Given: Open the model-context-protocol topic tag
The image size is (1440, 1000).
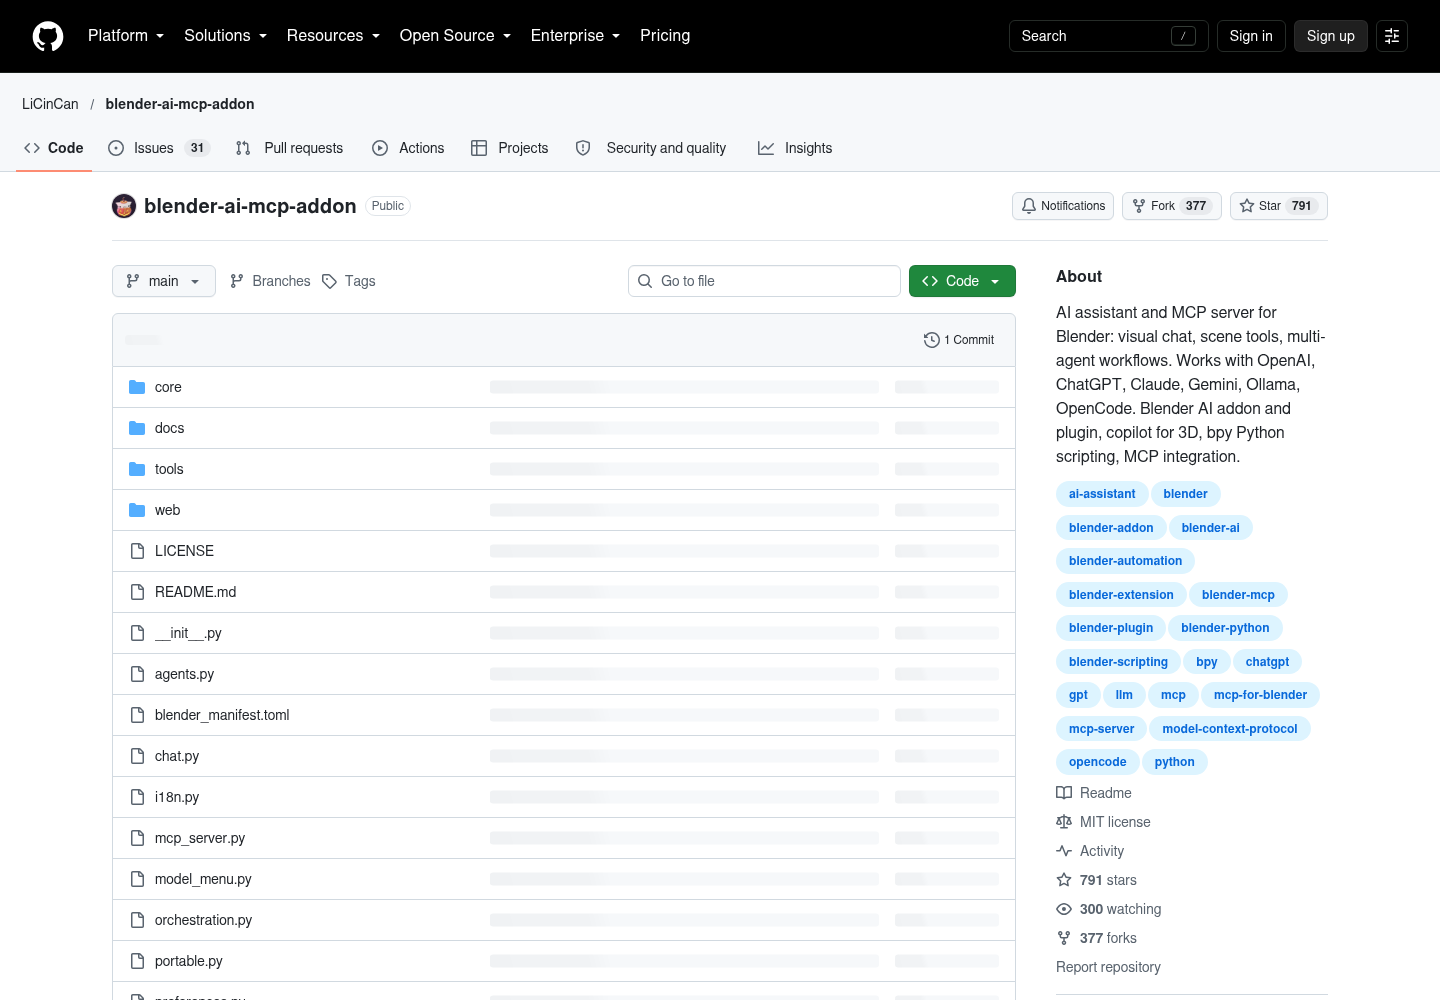Looking at the screenshot, I should (x=1230, y=729).
